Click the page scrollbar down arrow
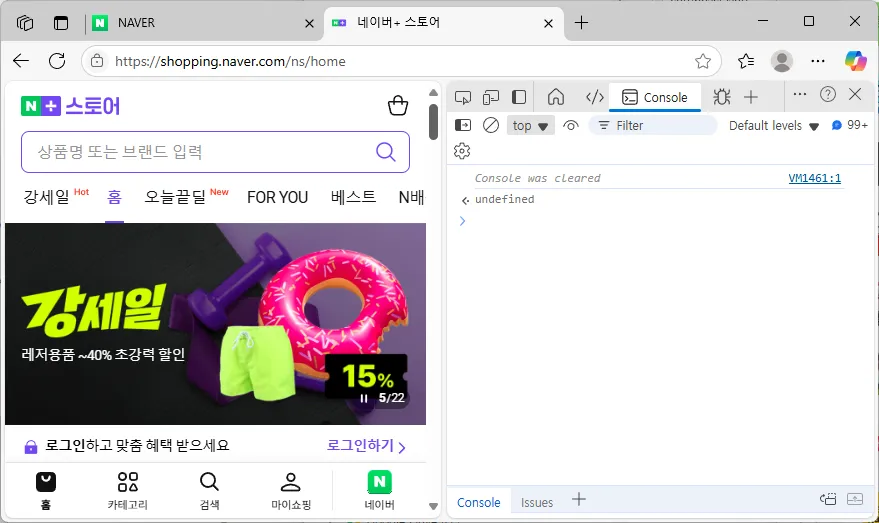The height and width of the screenshot is (523, 879). pos(433,506)
